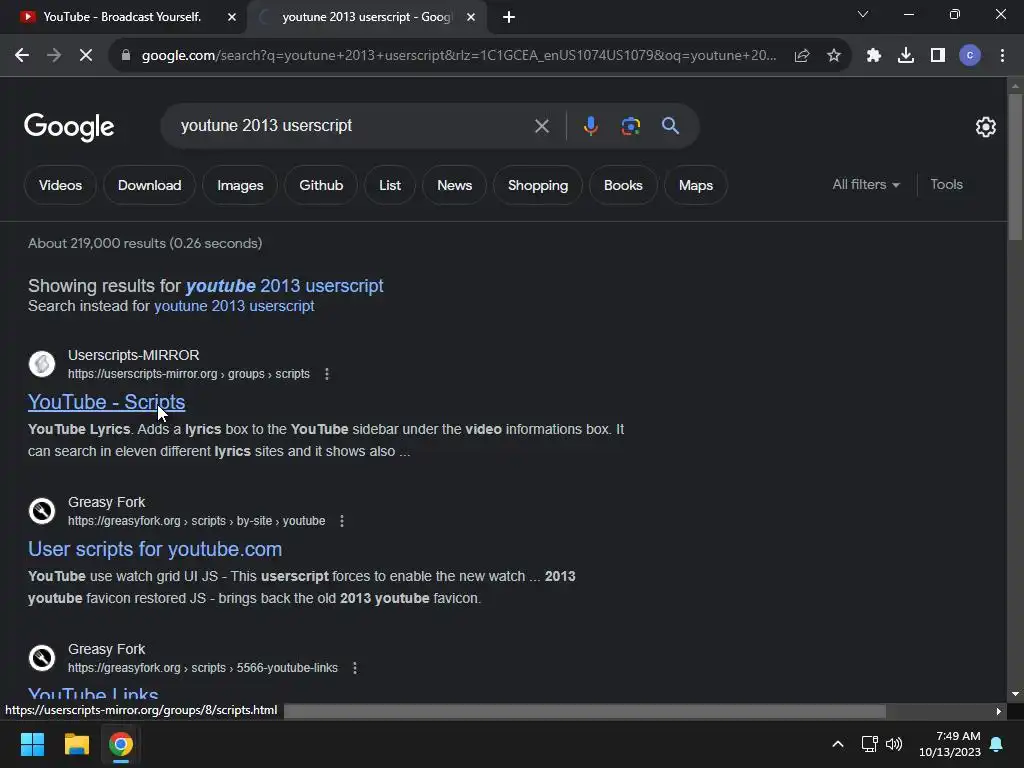Search instead for youtune 2013 userscript
The image size is (1024, 768).
pos(234,306)
